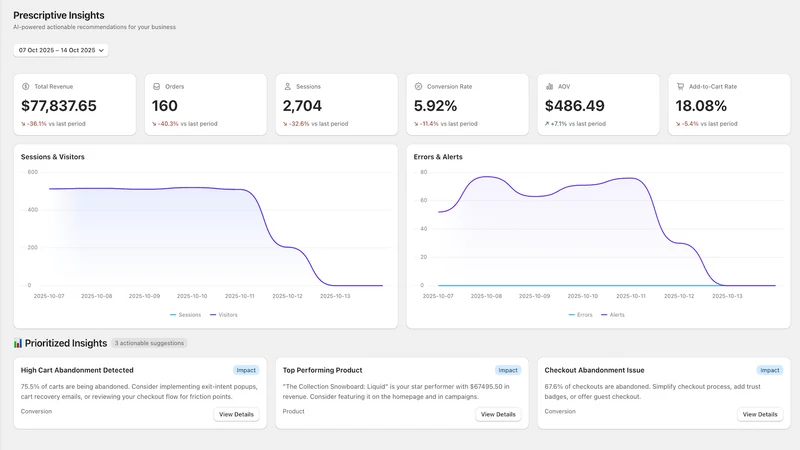The height and width of the screenshot is (450, 800).
Task: Click the 3 actionable suggestions badge
Action: point(149,343)
